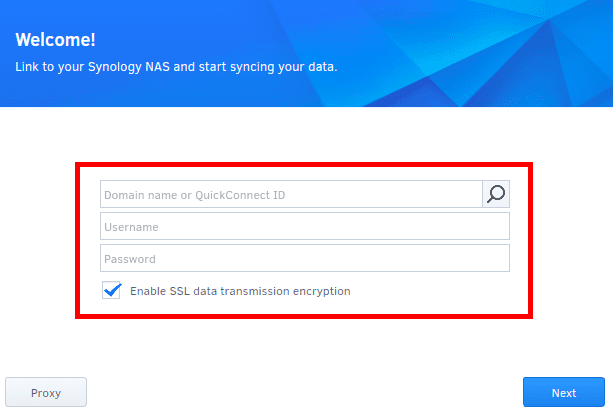613x412 pixels.
Task: Proceed with the Next button
Action: 564,392
